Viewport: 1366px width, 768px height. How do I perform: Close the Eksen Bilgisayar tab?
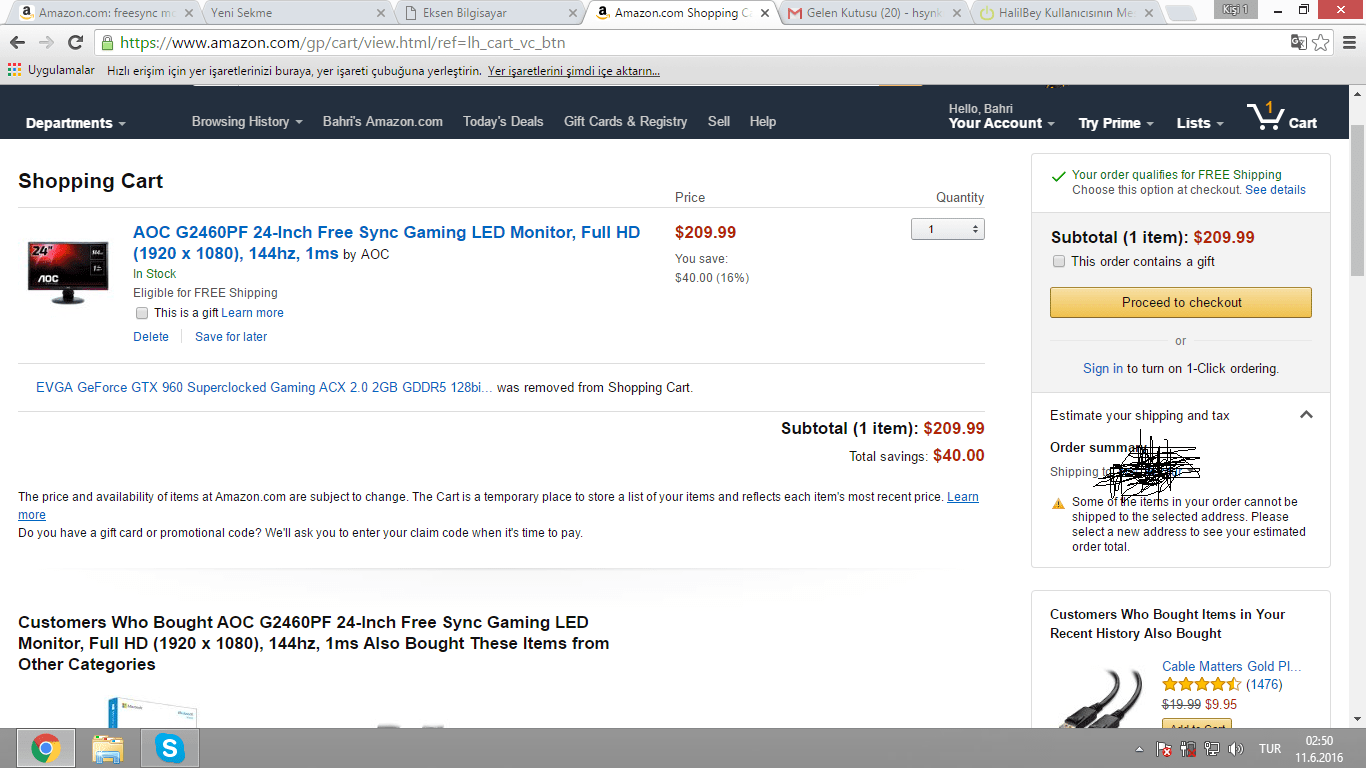573,13
